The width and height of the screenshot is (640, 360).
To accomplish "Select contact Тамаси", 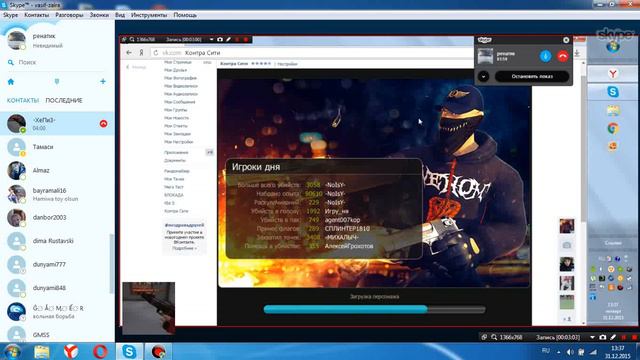I will click(x=57, y=147).
